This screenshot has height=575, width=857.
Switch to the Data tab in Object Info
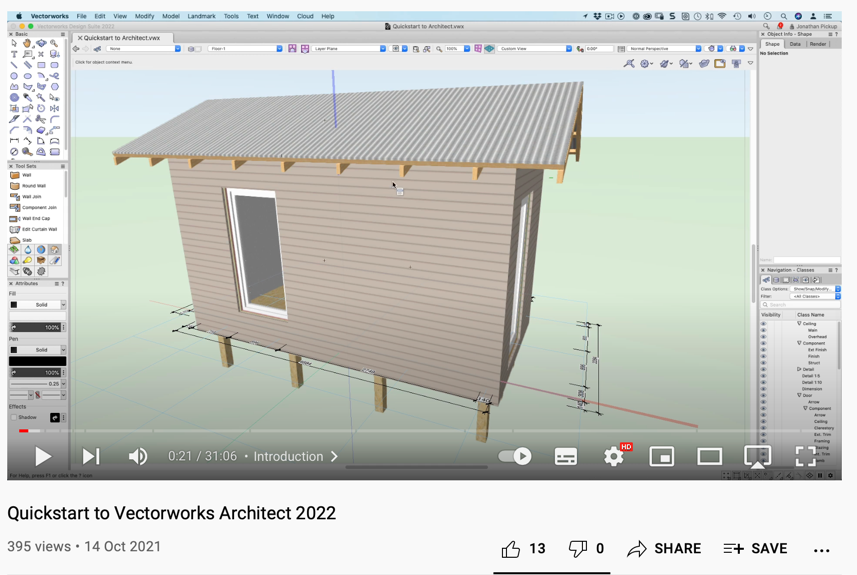[795, 44]
